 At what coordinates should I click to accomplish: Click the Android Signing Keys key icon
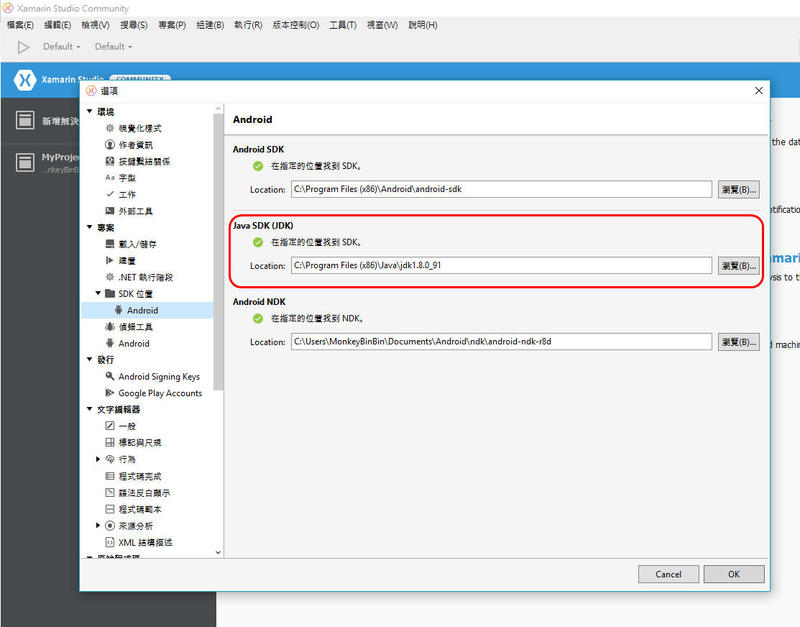point(109,376)
